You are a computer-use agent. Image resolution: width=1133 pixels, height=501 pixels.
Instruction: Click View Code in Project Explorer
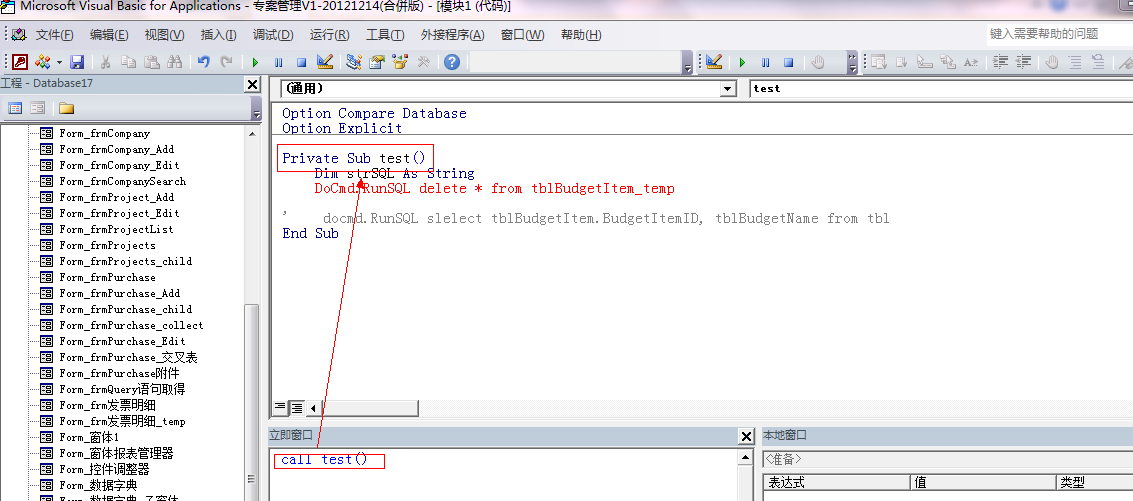[15, 108]
